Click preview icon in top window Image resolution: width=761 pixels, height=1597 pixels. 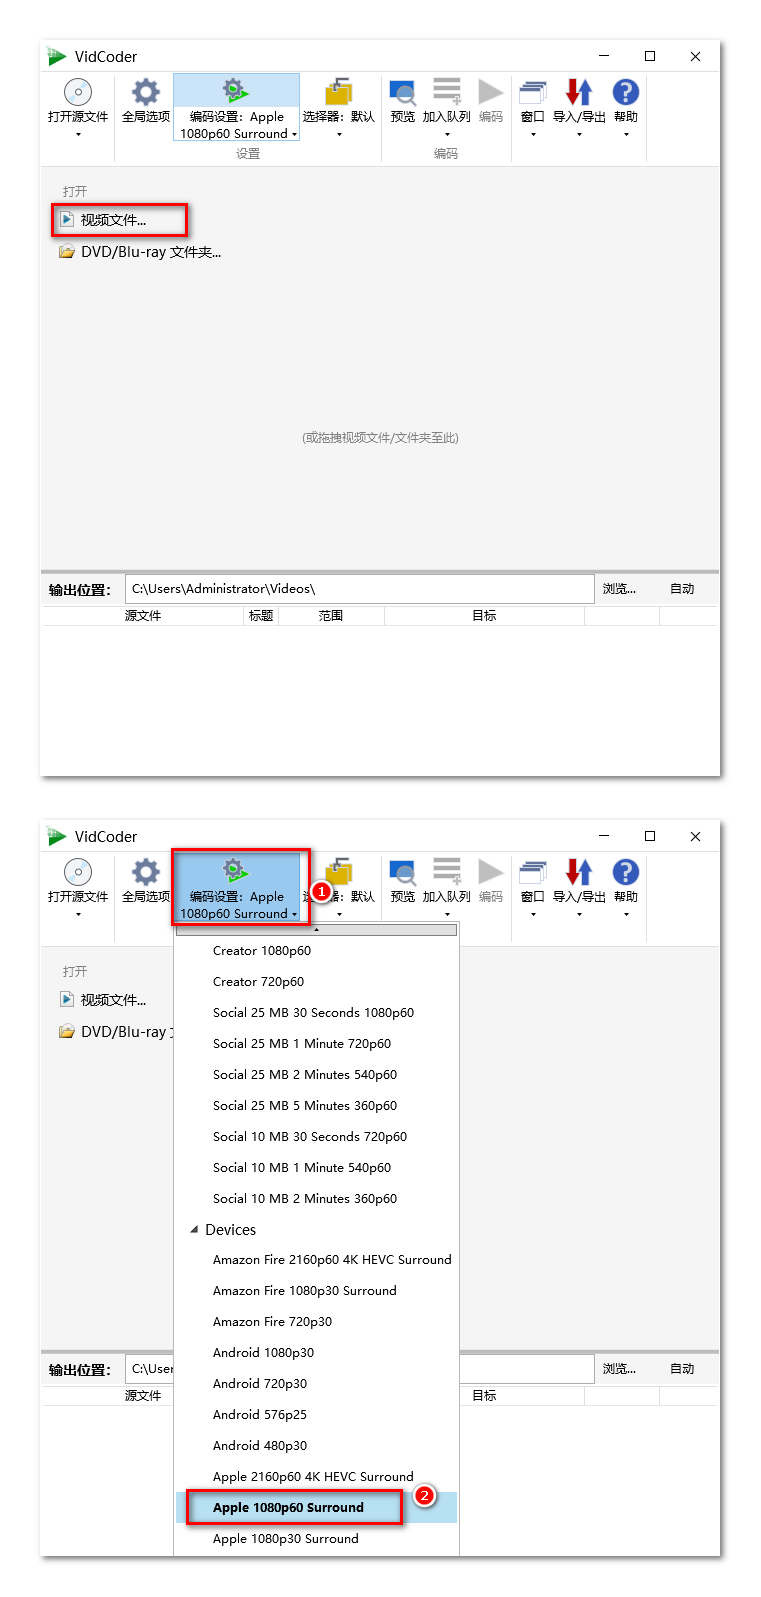pyautogui.click(x=403, y=92)
